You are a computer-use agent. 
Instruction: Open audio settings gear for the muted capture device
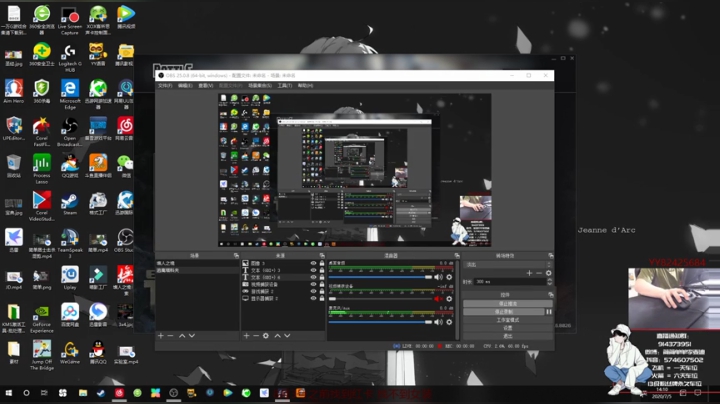[x=449, y=299]
